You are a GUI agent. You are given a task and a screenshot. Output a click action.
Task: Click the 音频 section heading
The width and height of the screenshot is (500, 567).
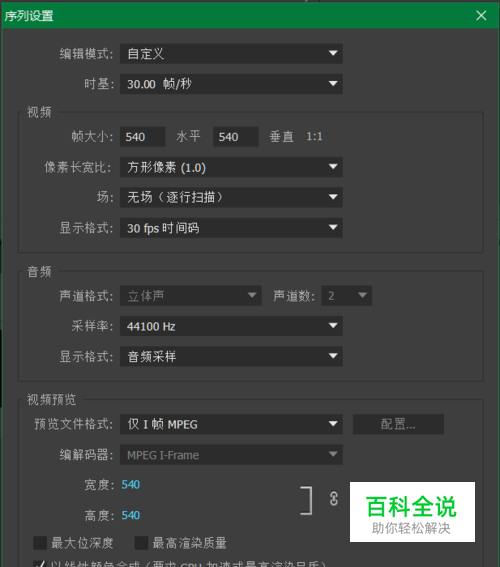pyautogui.click(x=39, y=272)
